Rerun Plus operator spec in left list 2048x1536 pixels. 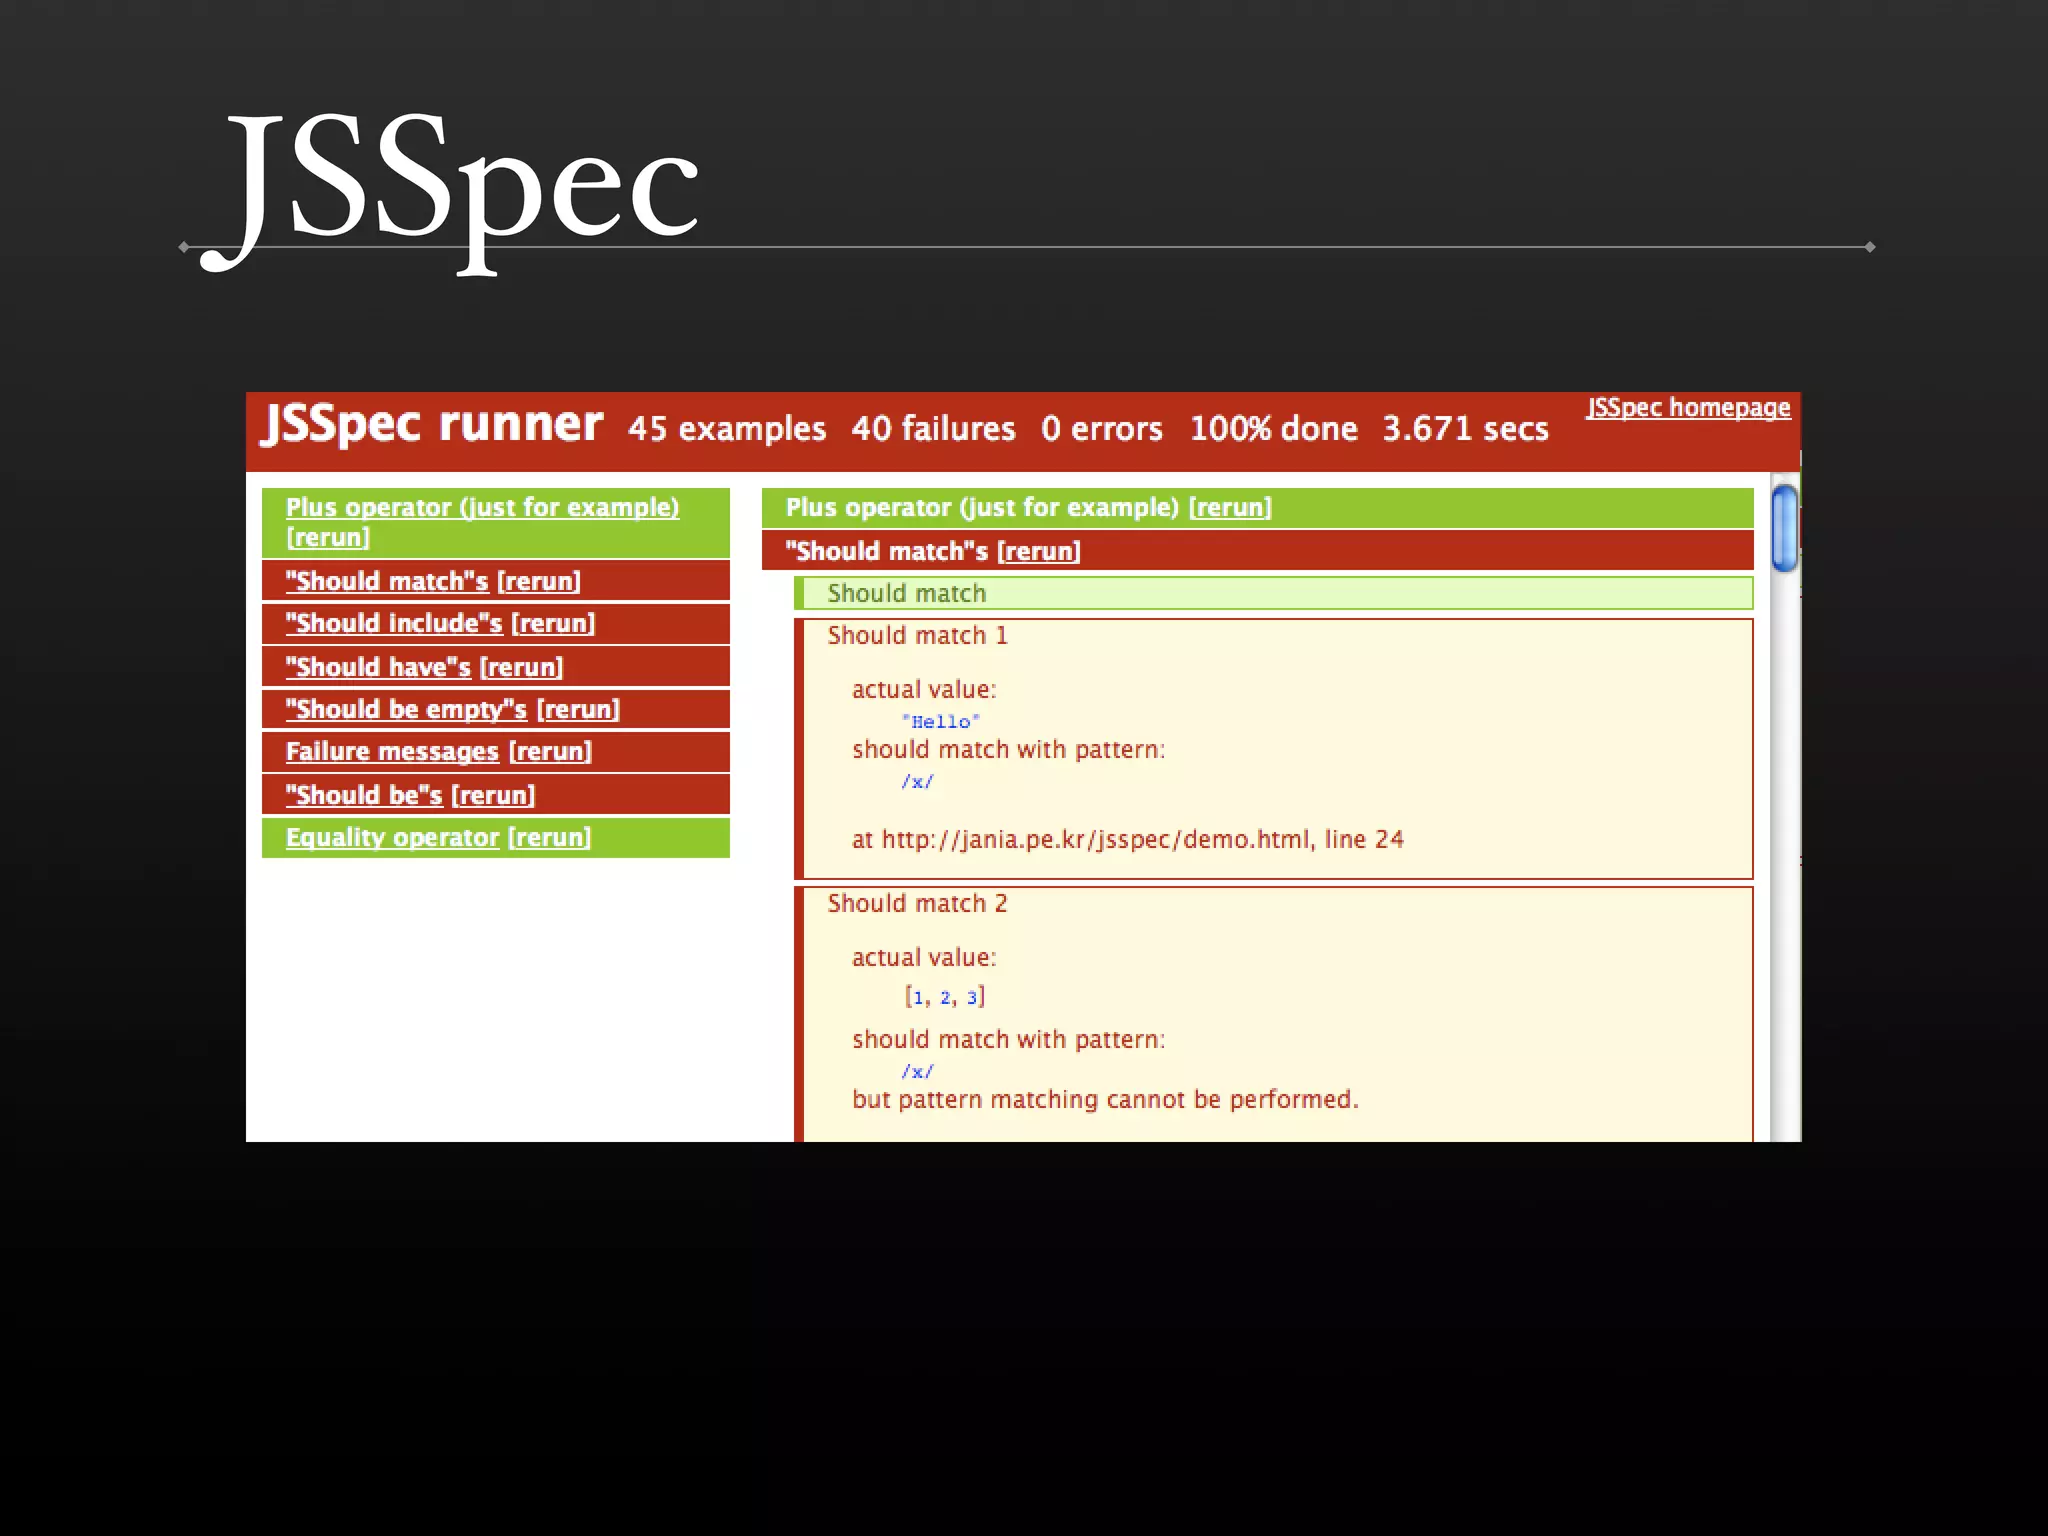tap(328, 537)
